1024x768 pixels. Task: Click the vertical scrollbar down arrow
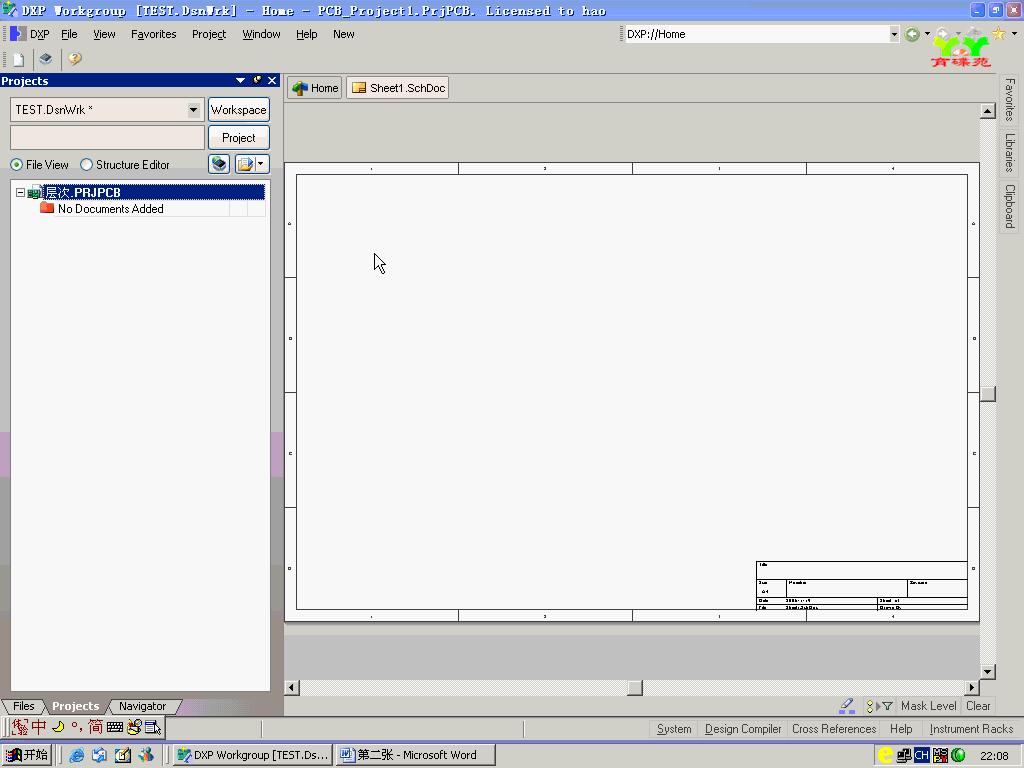[x=987, y=671]
